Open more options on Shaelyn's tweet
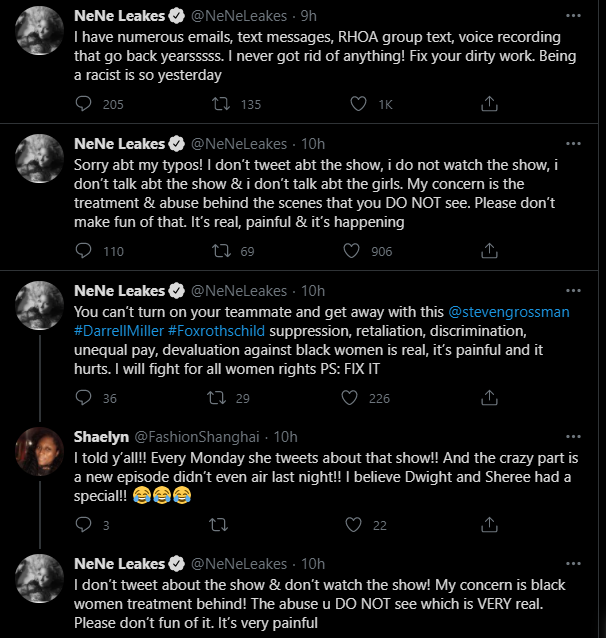This screenshot has height=638, width=606. (x=573, y=437)
